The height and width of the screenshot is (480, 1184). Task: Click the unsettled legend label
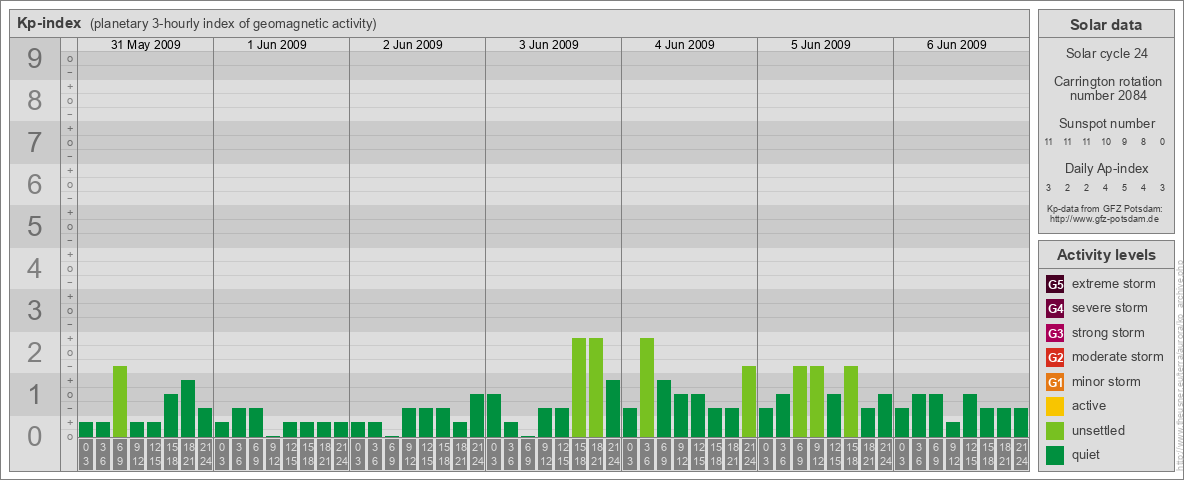coord(1099,431)
